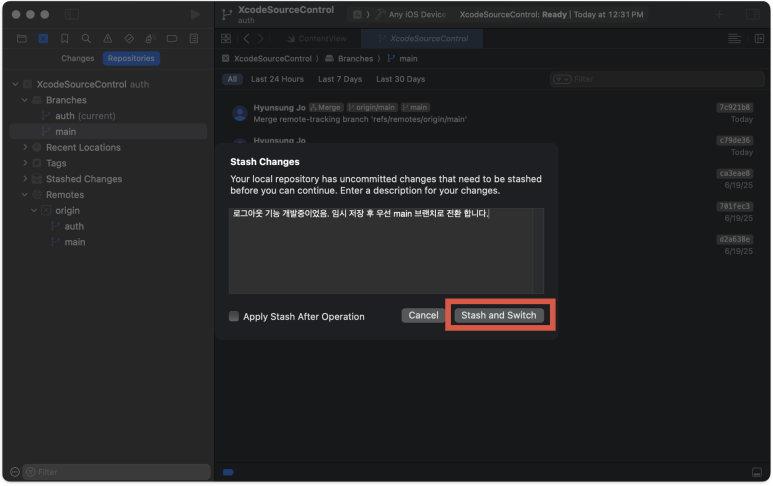Click the editor grid related items icon
Image resolution: width=773 pixels, height=486 pixels.
[226, 38]
